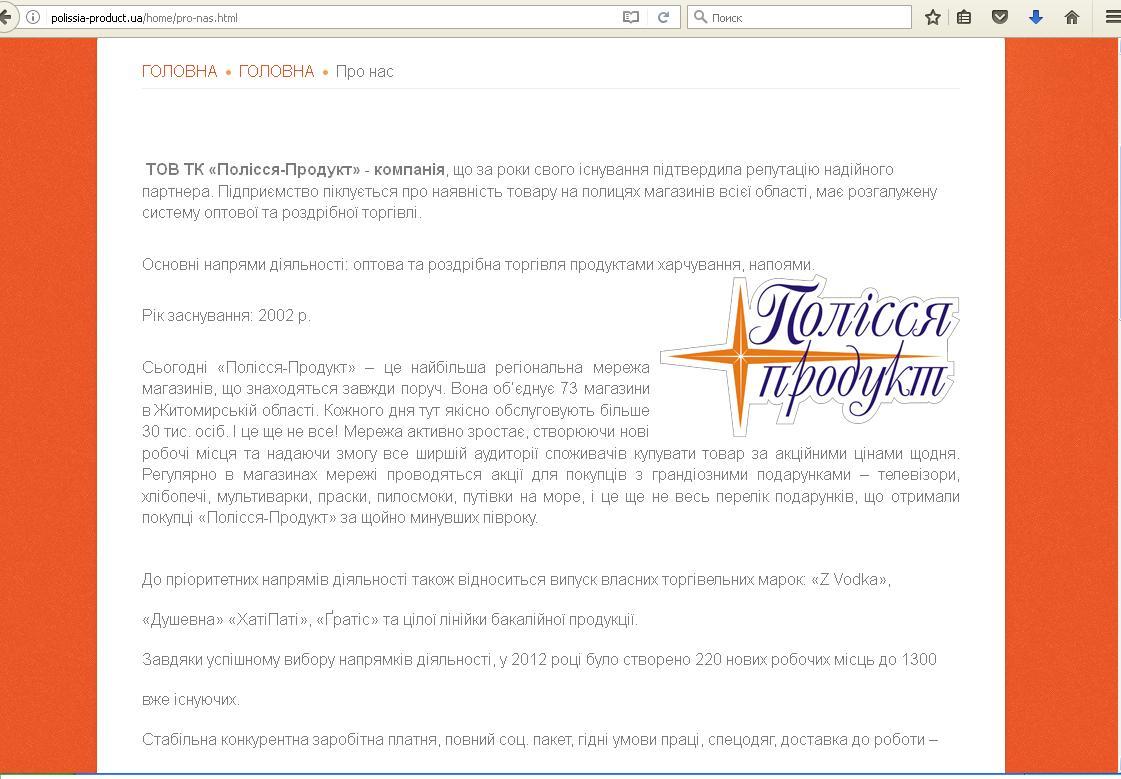Click the paragraph starting with Сьогодні «Полісся-Продукт»
This screenshot has width=1121, height=779.
click(x=550, y=442)
